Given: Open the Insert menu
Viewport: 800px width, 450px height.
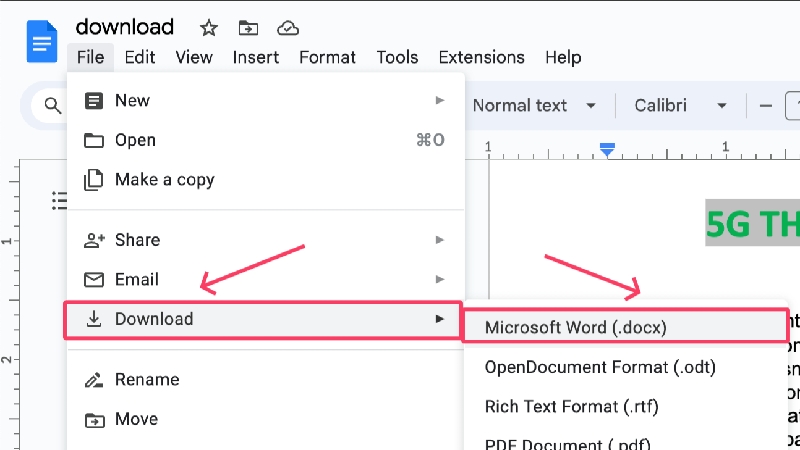Looking at the screenshot, I should (256, 57).
